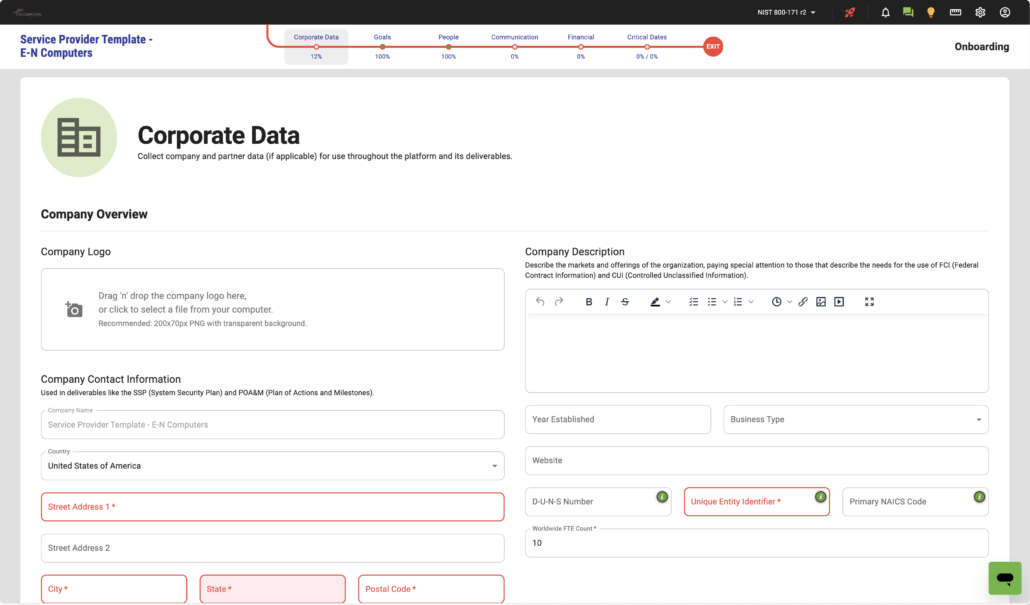Open the user account icon

pyautogui.click(x=1005, y=12)
